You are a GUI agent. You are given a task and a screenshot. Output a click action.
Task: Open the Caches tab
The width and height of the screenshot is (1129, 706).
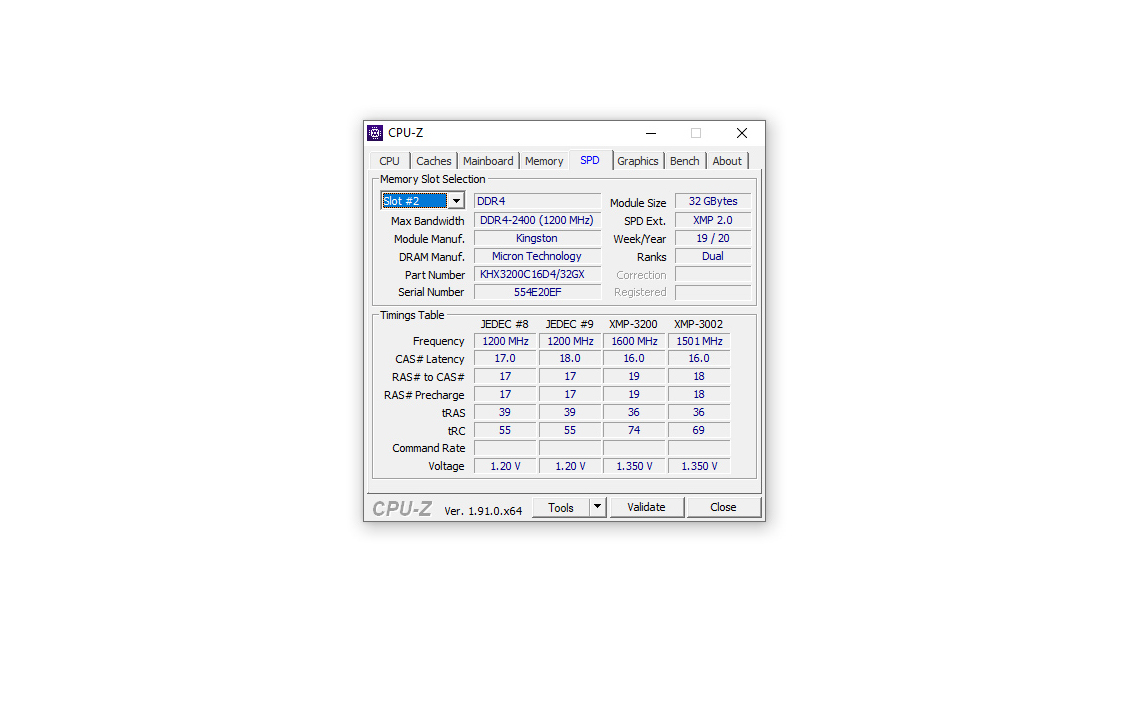point(433,161)
